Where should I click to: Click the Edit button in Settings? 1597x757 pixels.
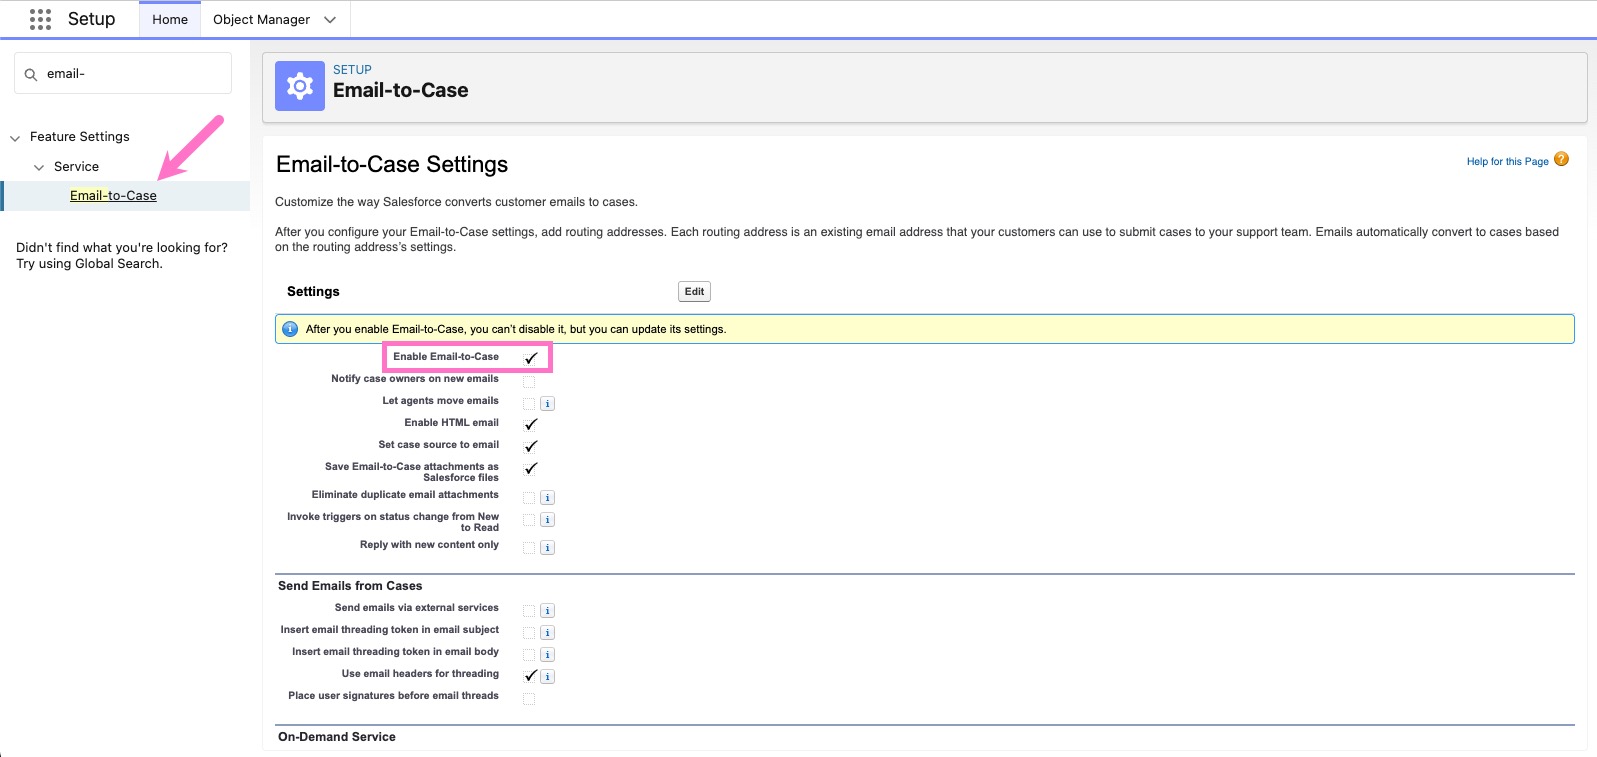coord(694,291)
